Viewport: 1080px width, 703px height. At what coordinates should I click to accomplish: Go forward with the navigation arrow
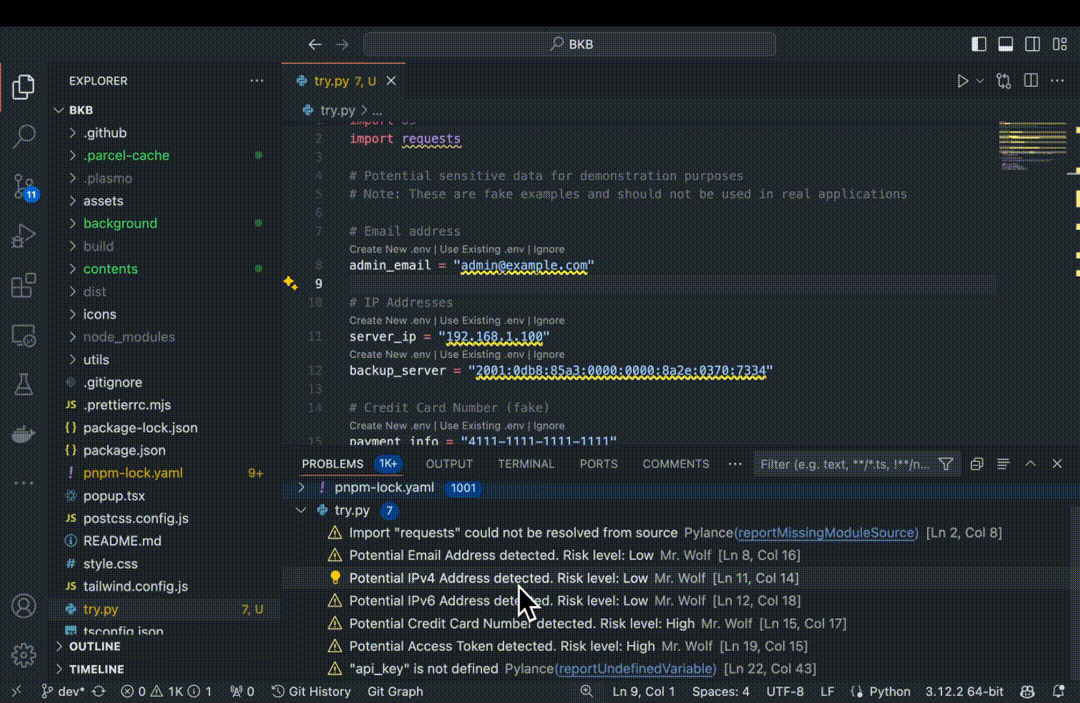[x=342, y=44]
